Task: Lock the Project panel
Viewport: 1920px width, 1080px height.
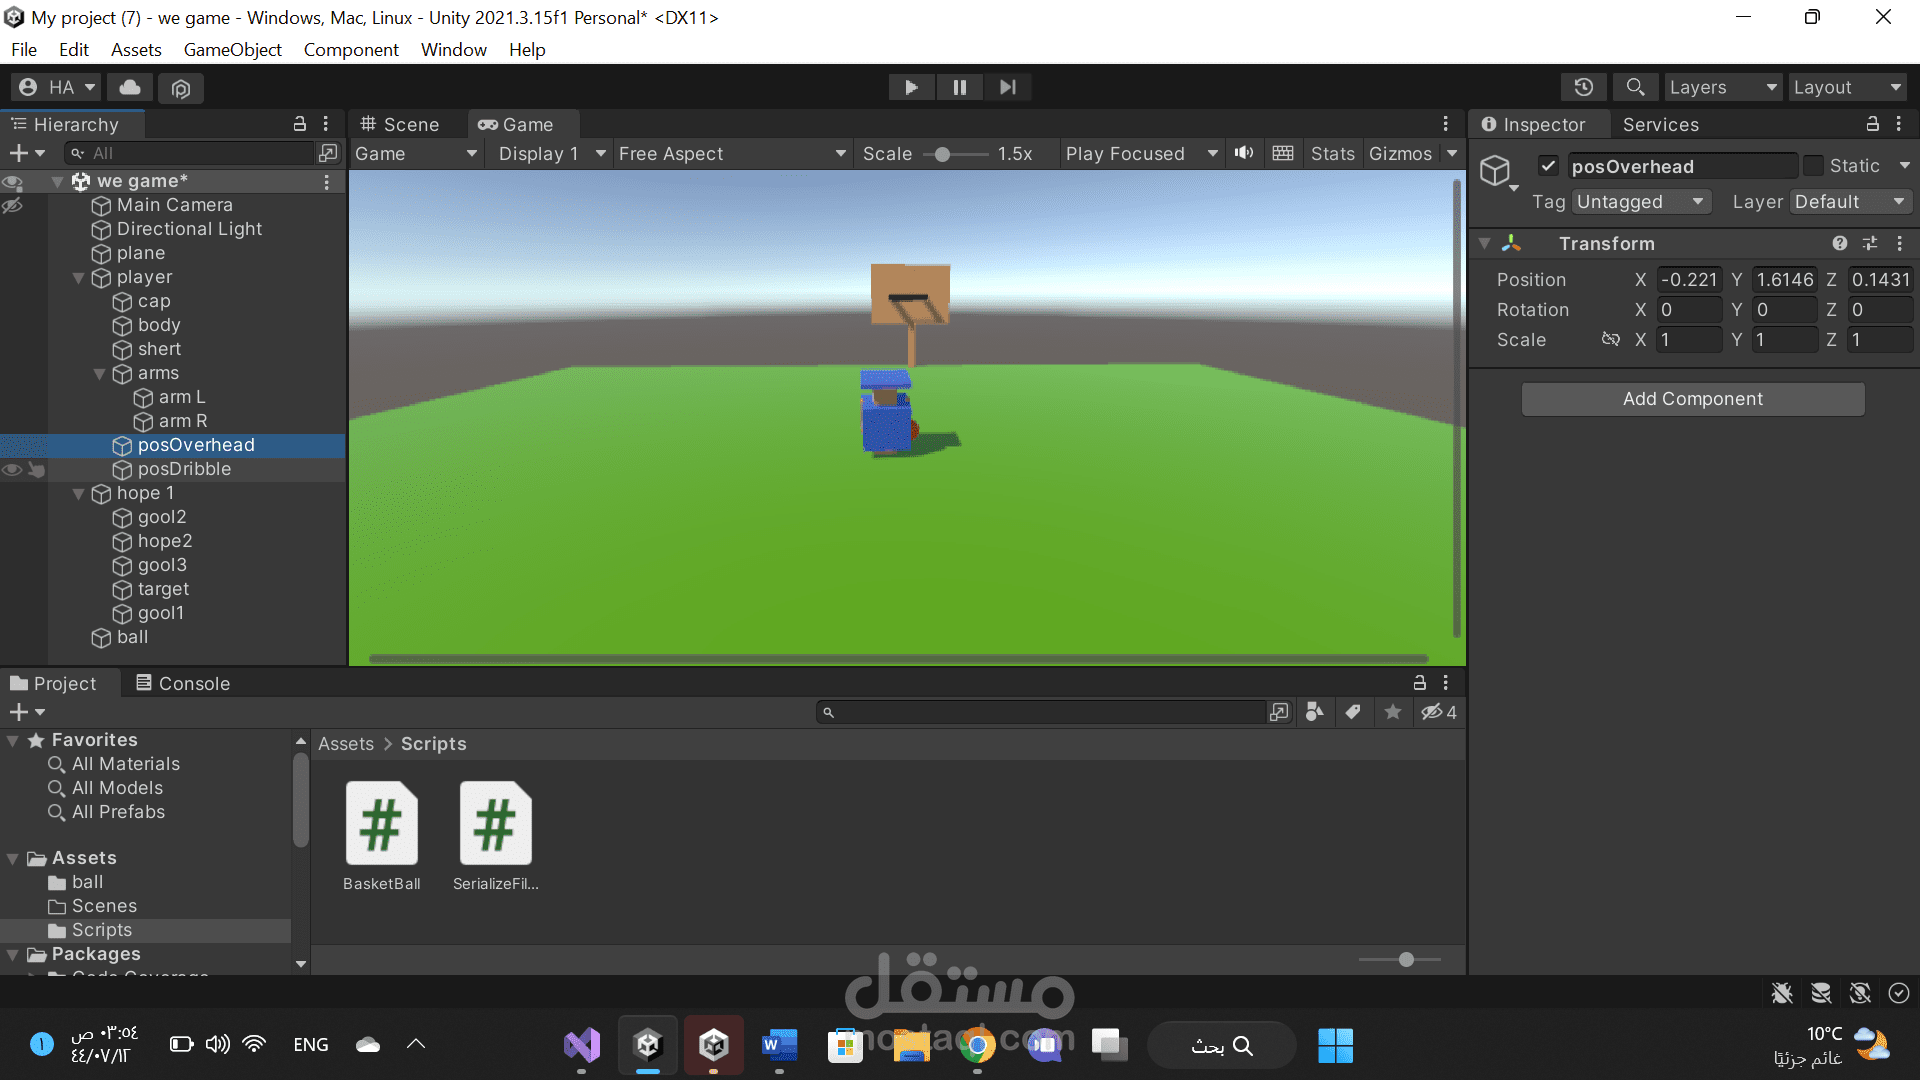Action: (1419, 683)
